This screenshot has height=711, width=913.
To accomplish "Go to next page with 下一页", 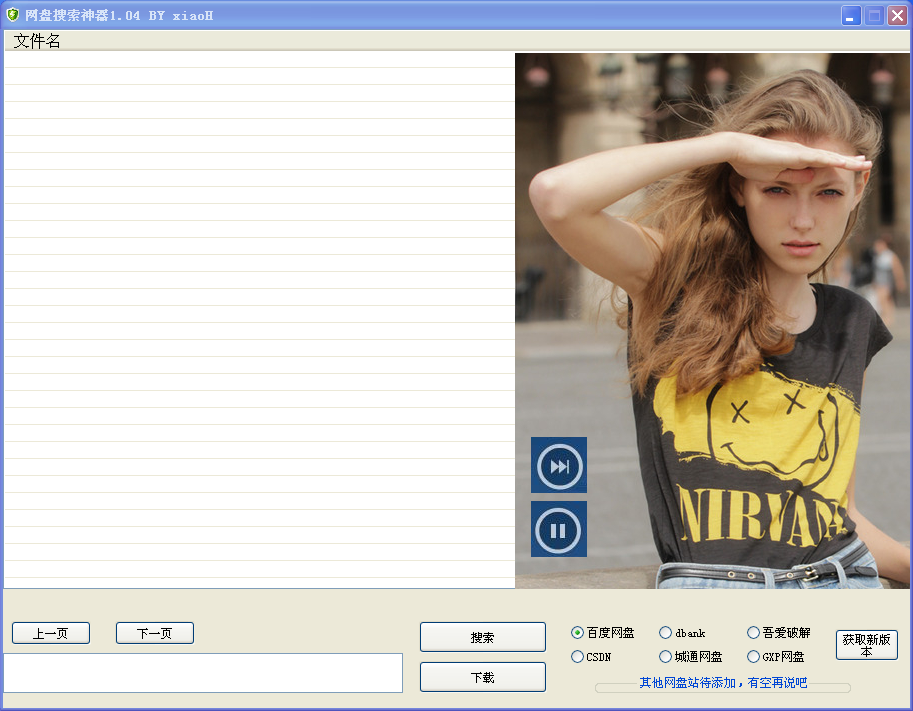I will pos(155,633).
